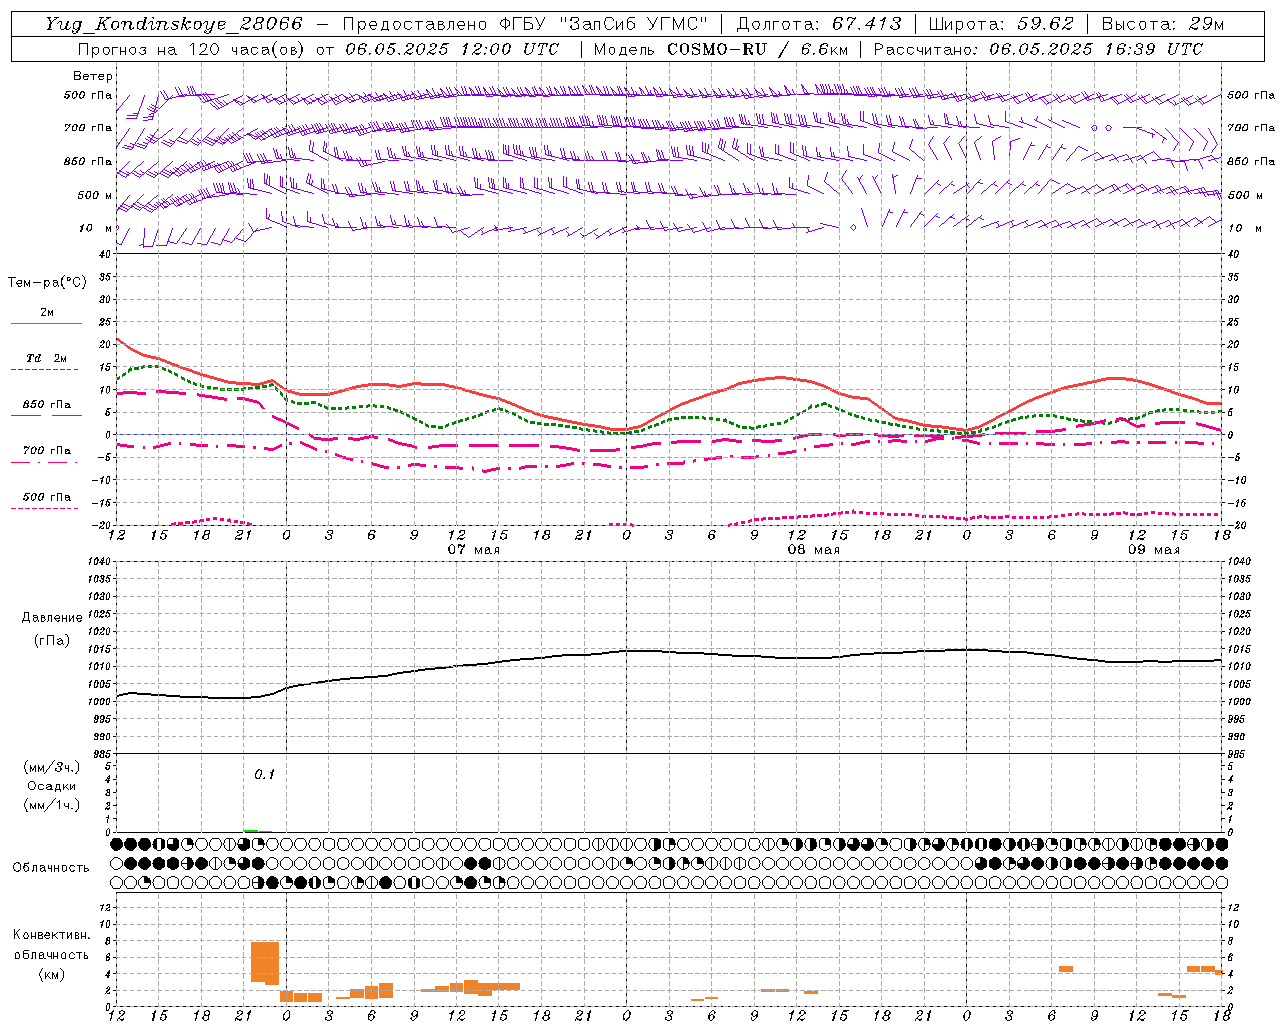Click the '0.1' precipitation amount value
The image size is (1280, 1024).
coord(264,774)
